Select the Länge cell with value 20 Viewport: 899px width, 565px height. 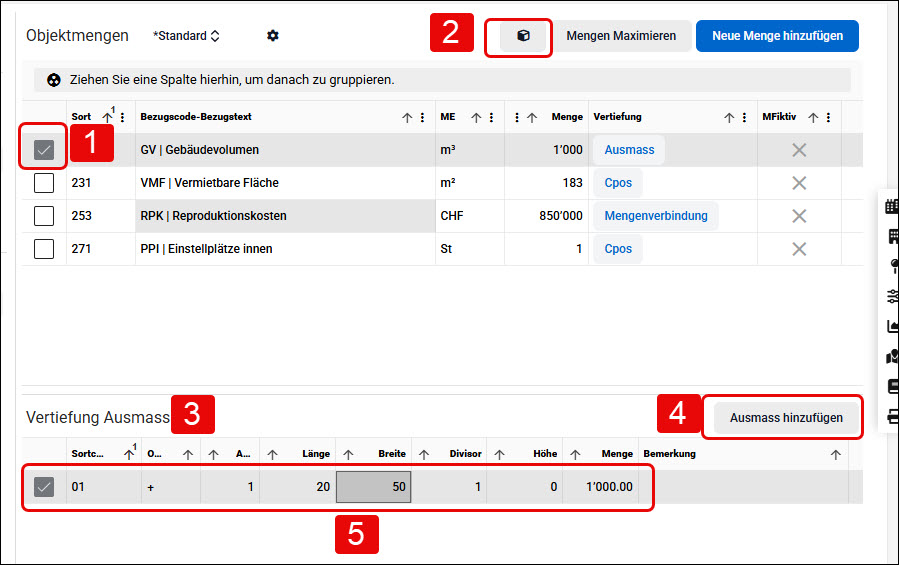tap(298, 487)
